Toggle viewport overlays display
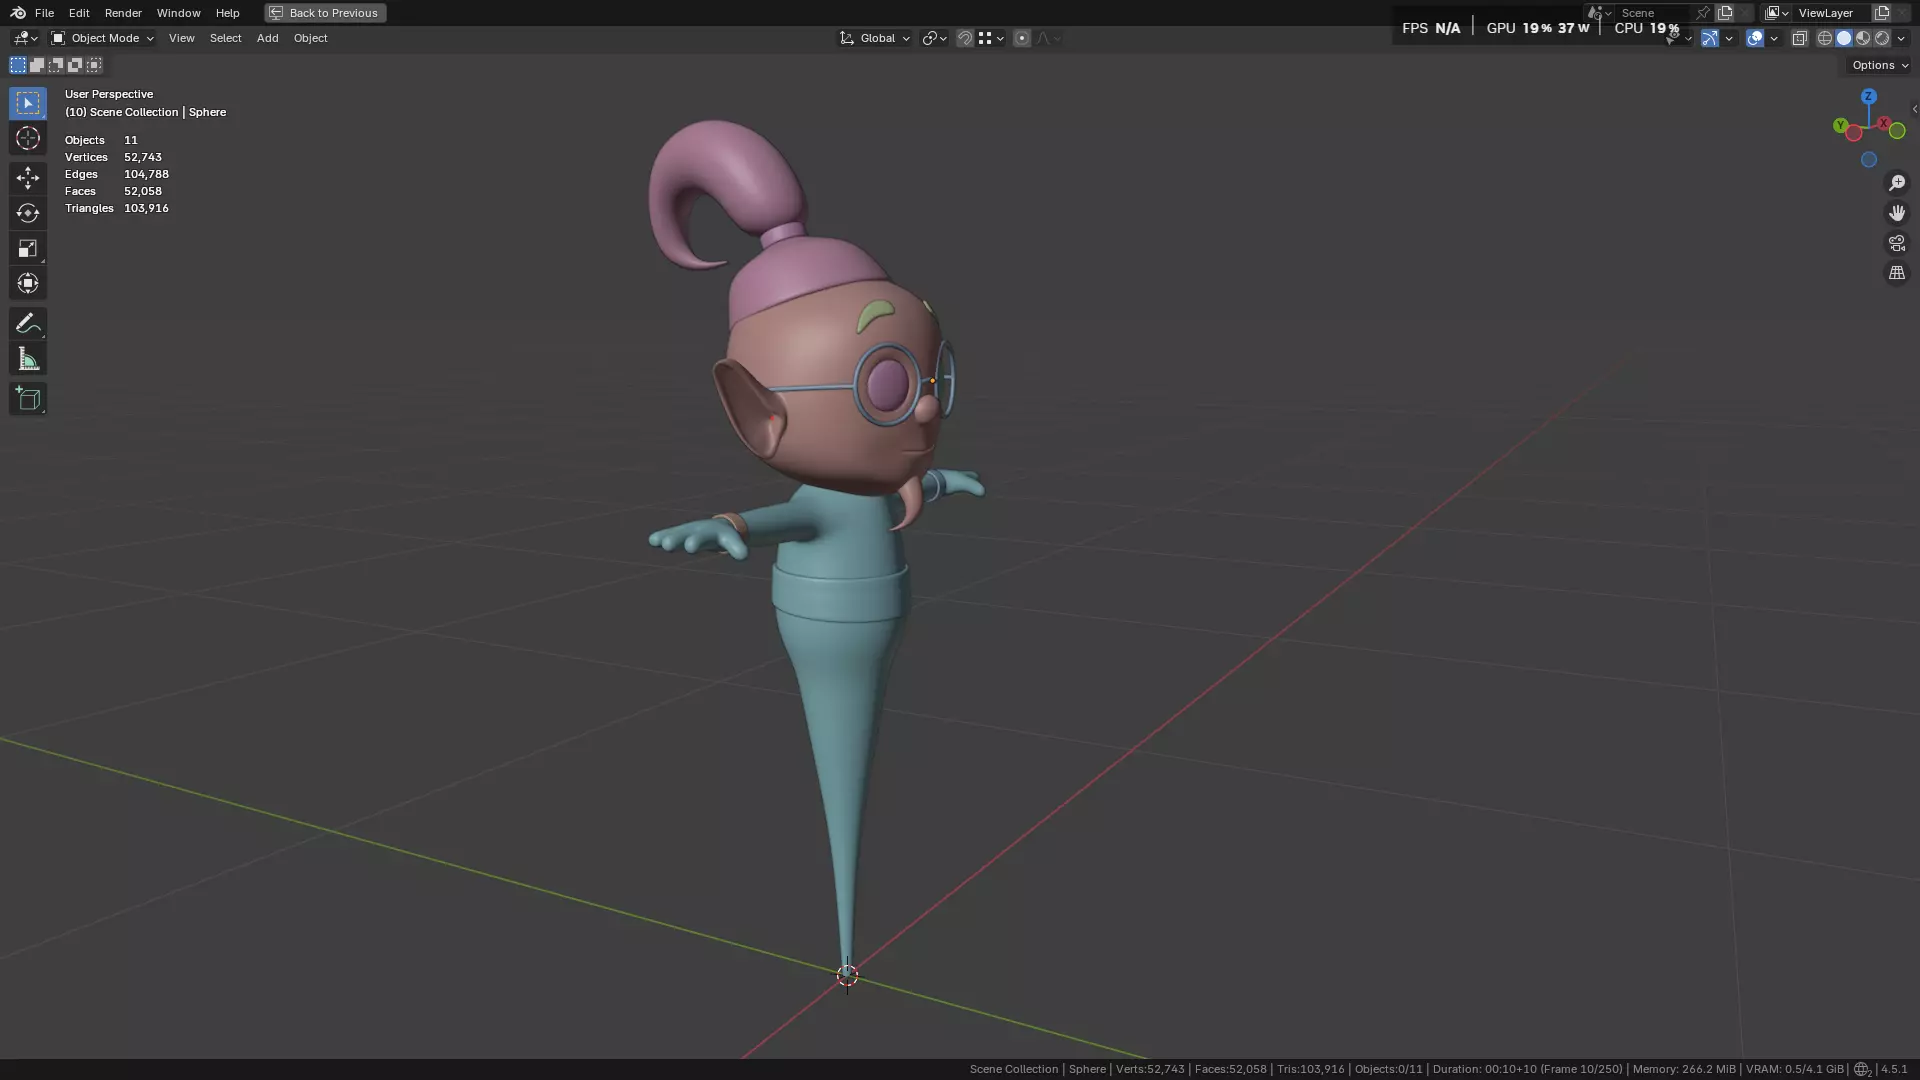The image size is (1920, 1080). [x=1755, y=38]
